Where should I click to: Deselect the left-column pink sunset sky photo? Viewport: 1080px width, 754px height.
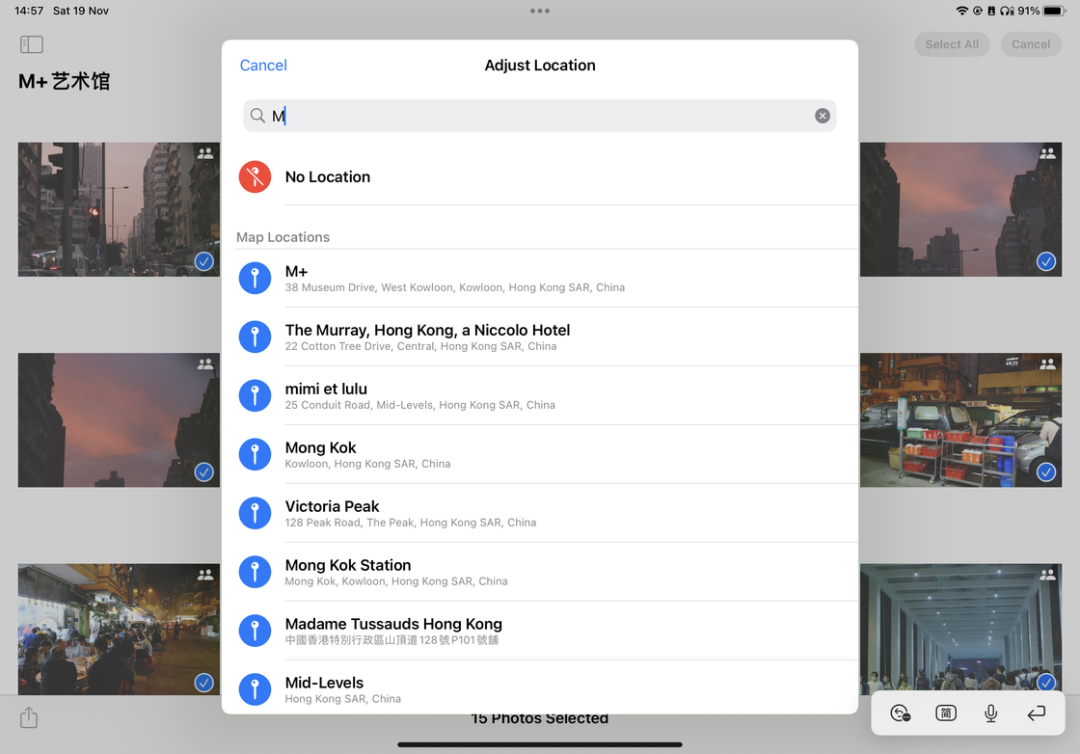click(x=204, y=472)
